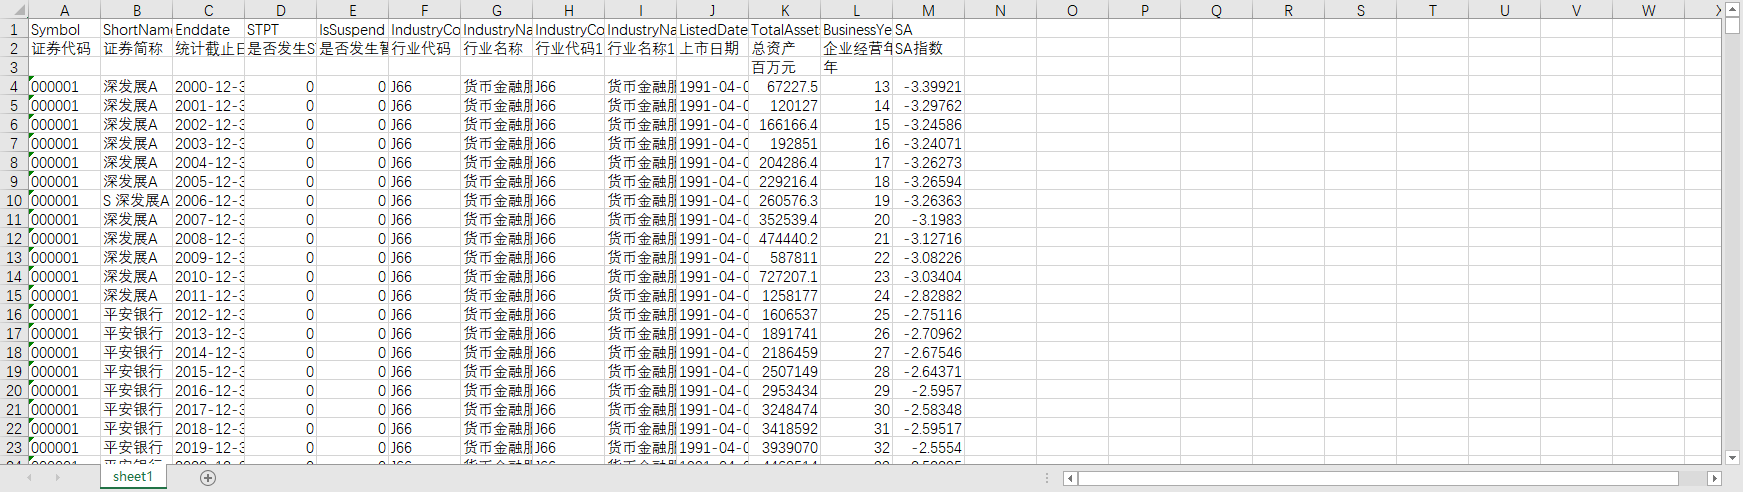Viewport: 1743px width, 492px height.
Task: Select row 1 header
Action: 14,30
